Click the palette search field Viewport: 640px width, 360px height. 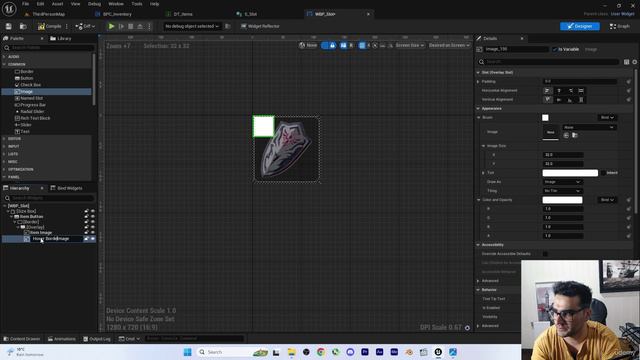pos(49,48)
